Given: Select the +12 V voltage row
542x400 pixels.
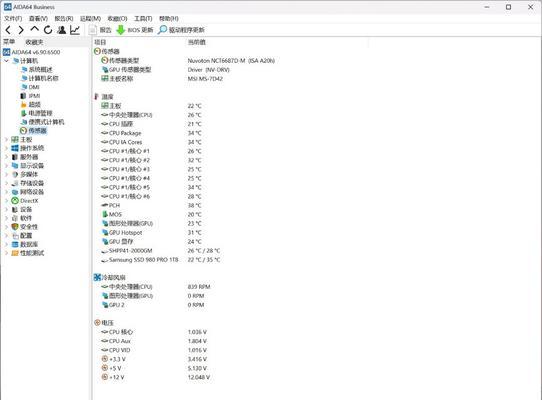Looking at the screenshot, I should tap(116, 377).
